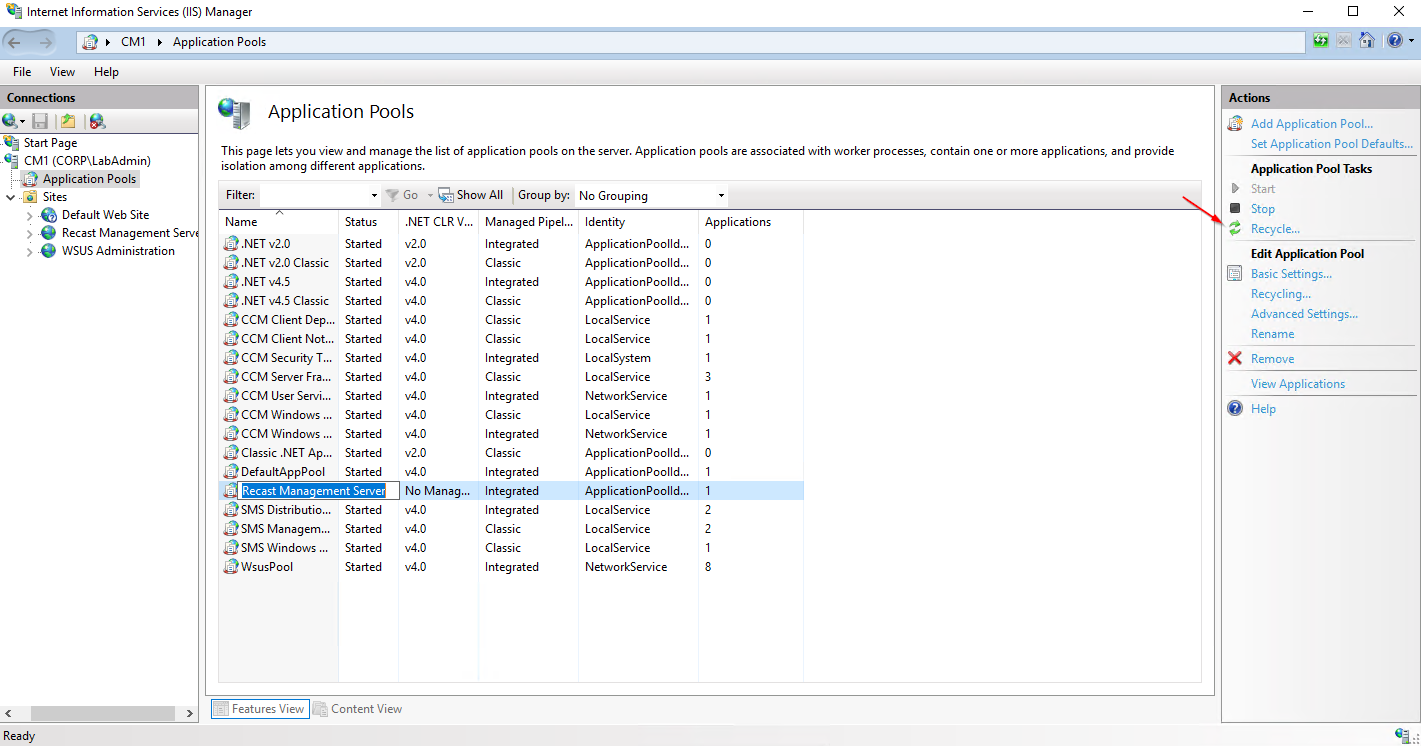Select the Default Web Site tree item
This screenshot has height=746, width=1421.
point(105,215)
